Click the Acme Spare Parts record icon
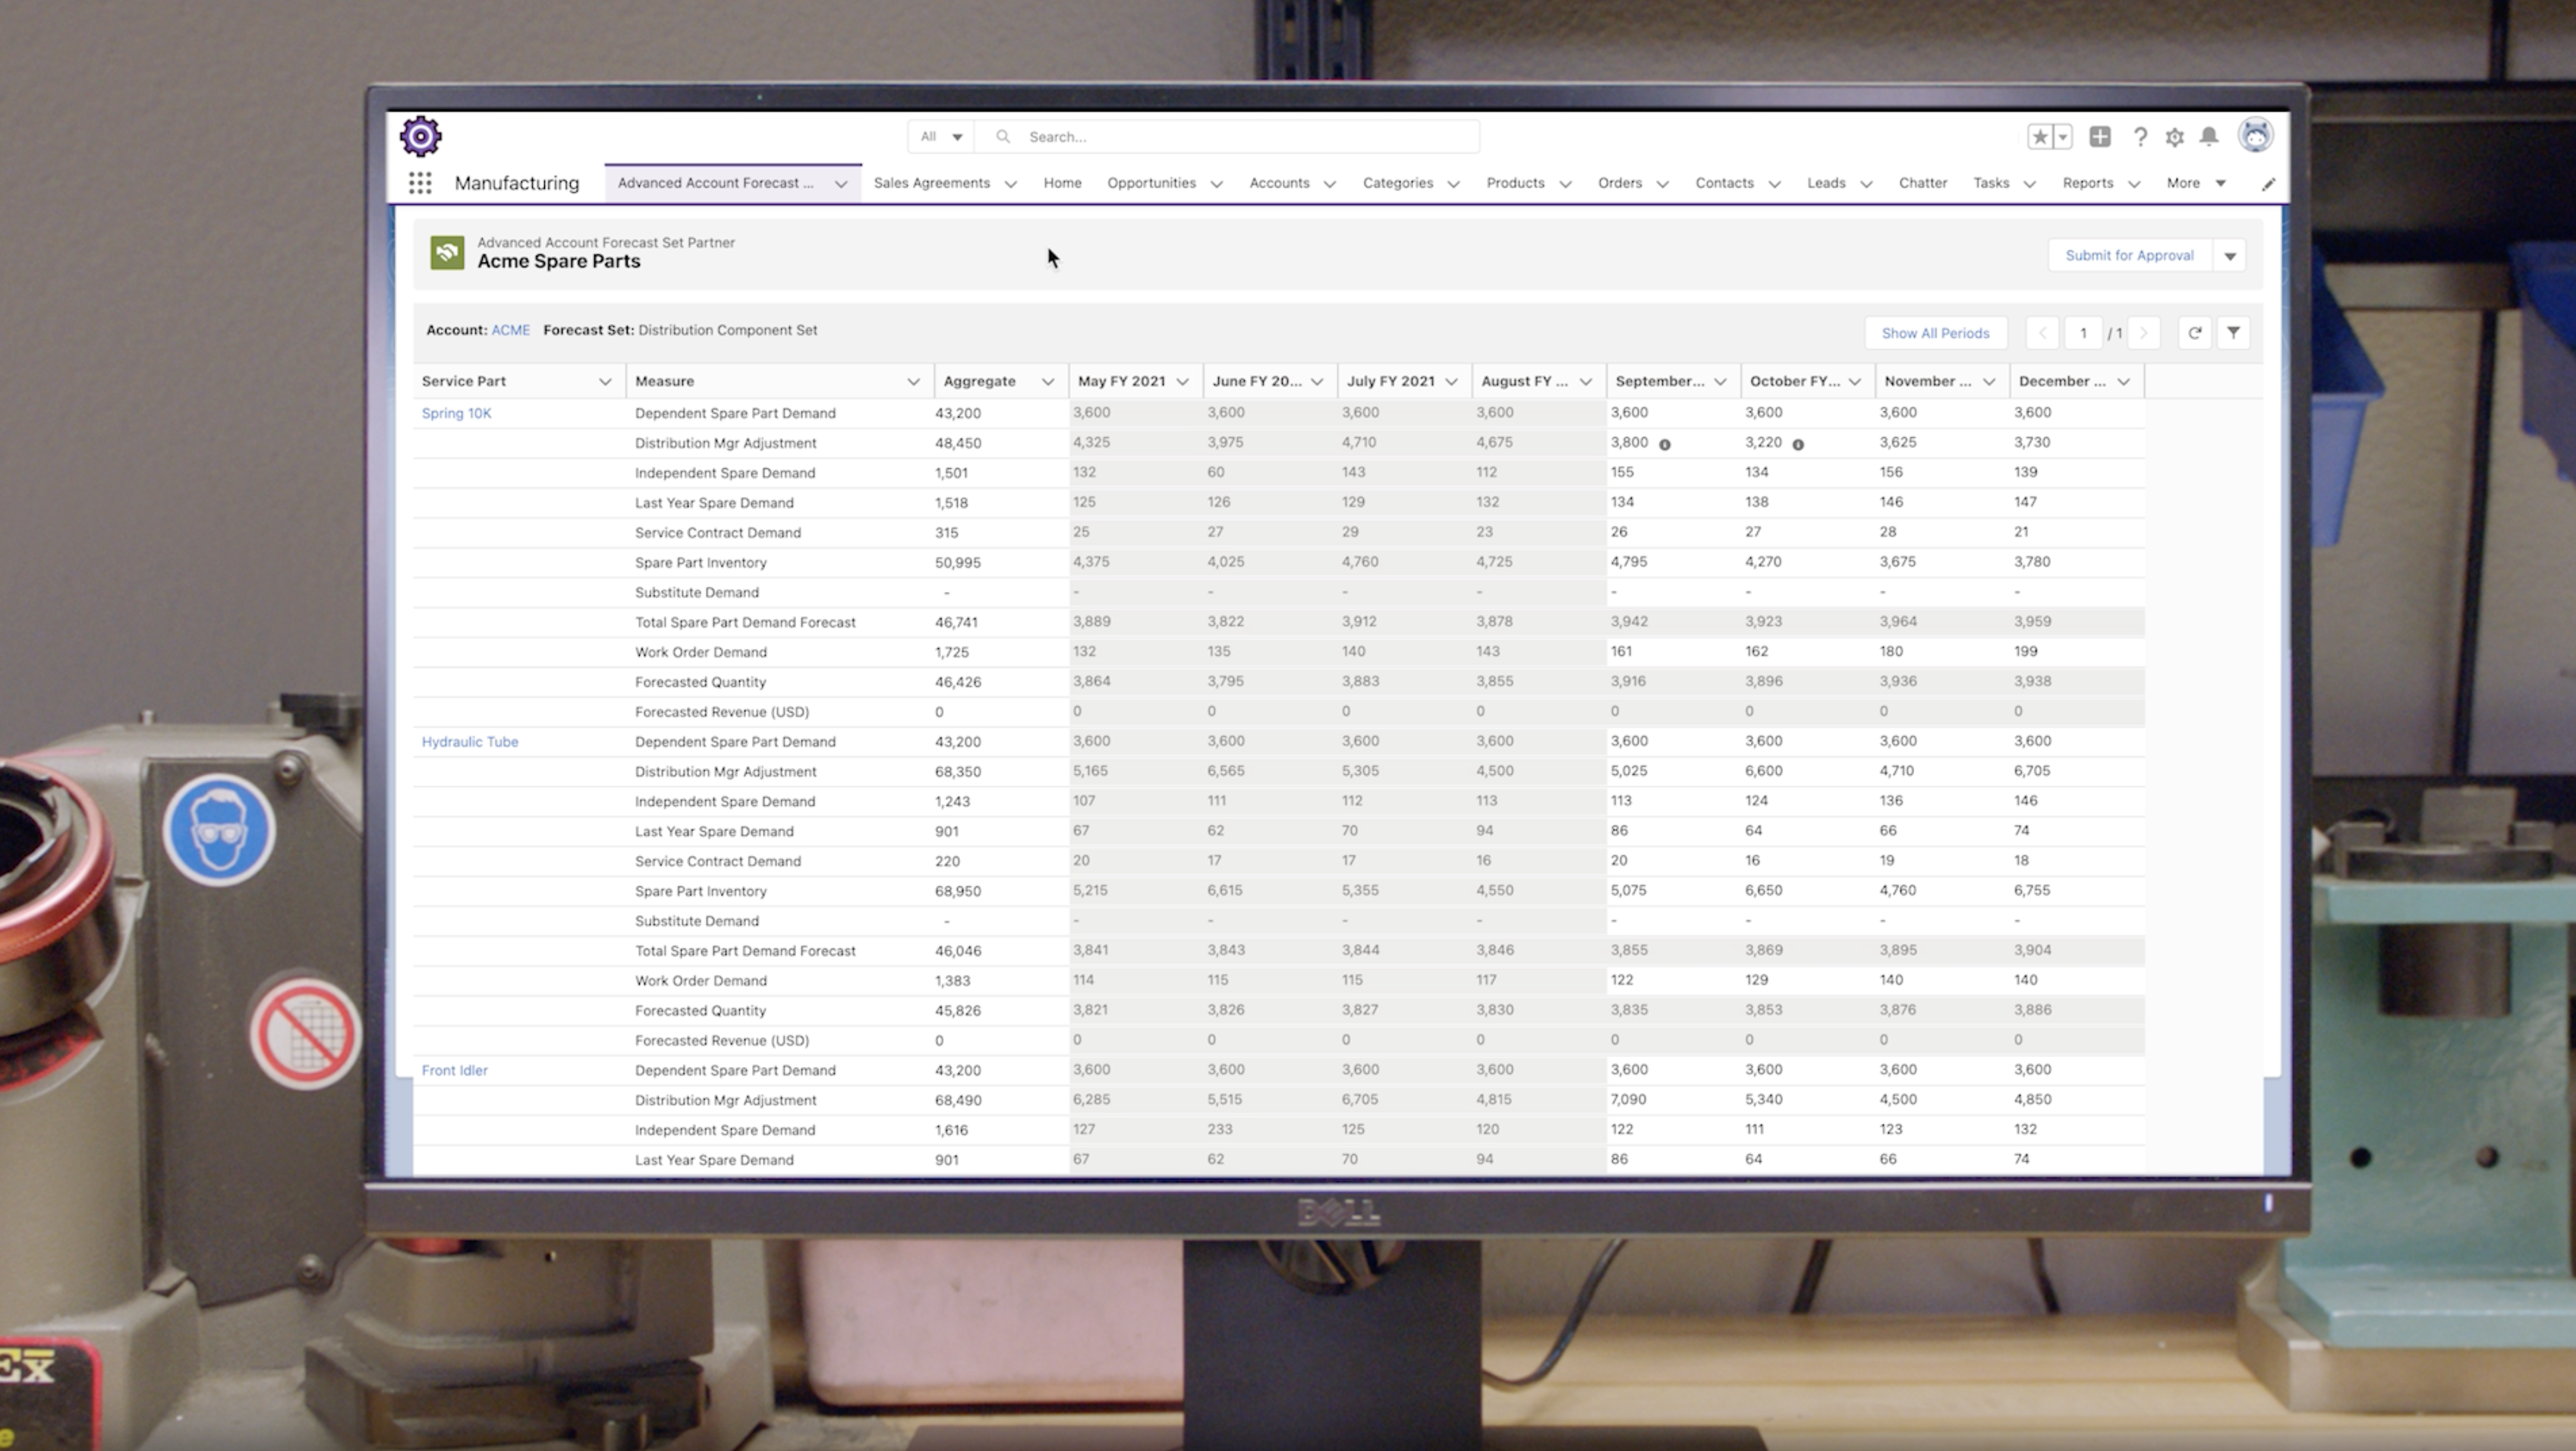Viewport: 2576px width, 1451px height. pos(447,253)
